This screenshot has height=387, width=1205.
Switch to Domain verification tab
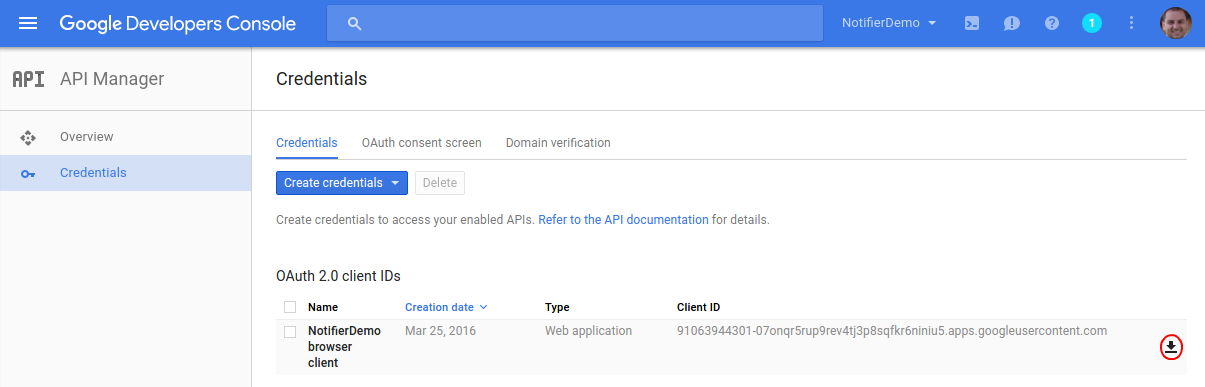point(558,143)
